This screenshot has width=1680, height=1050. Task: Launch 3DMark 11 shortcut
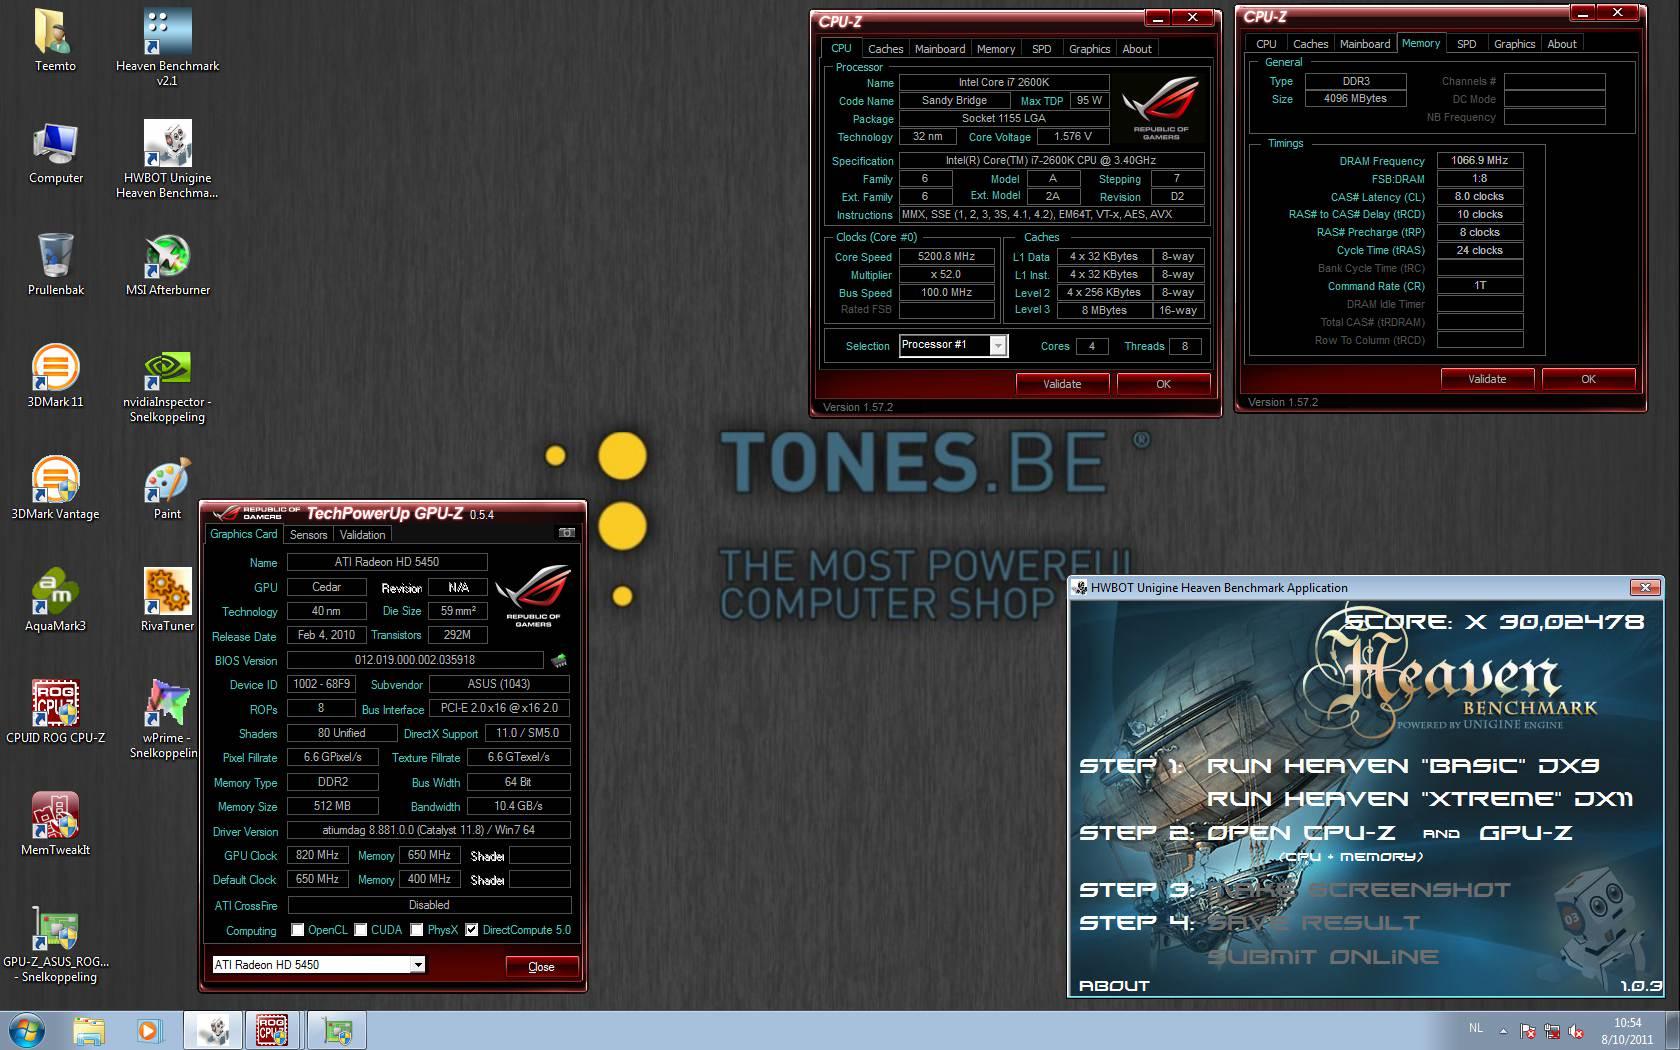pos(55,376)
